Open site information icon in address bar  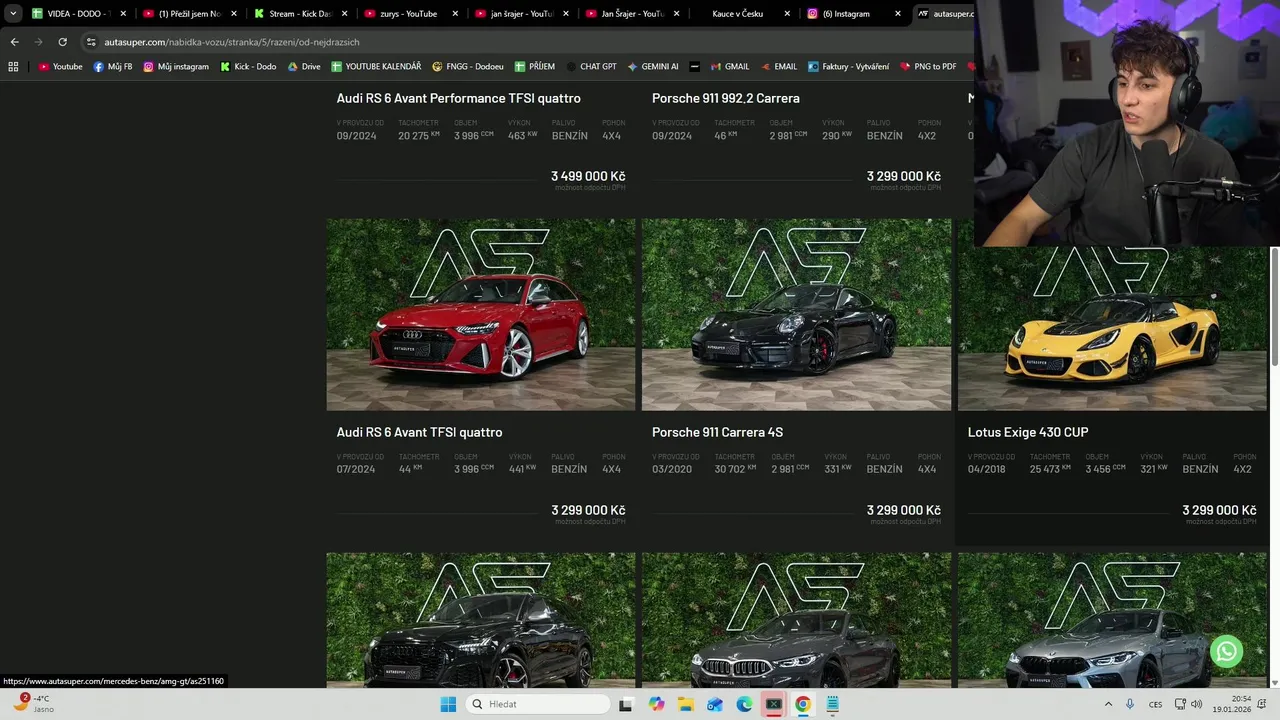point(91,42)
